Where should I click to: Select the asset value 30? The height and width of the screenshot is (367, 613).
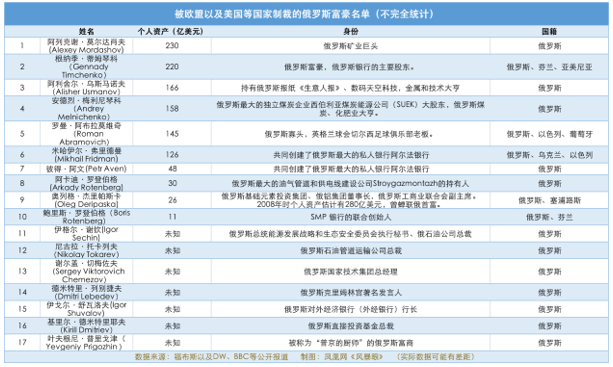172,183
